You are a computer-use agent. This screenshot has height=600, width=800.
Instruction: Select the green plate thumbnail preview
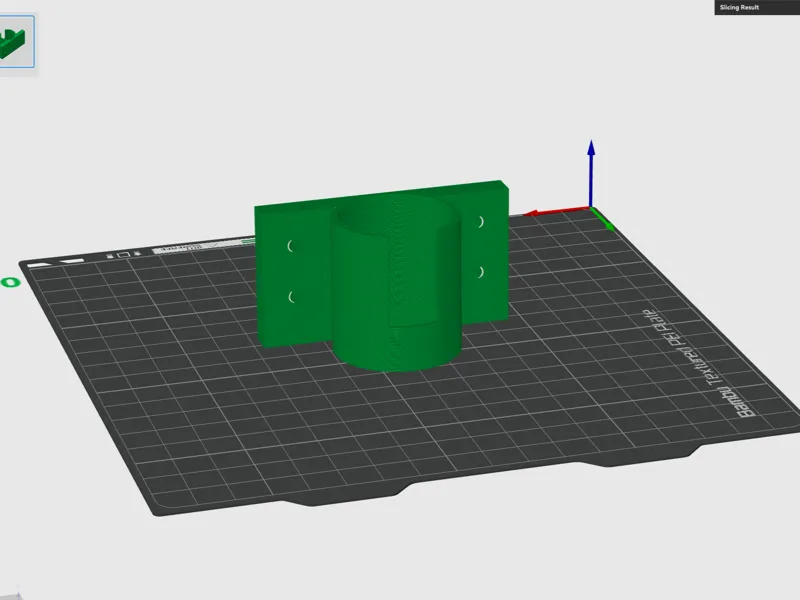tap(16, 41)
